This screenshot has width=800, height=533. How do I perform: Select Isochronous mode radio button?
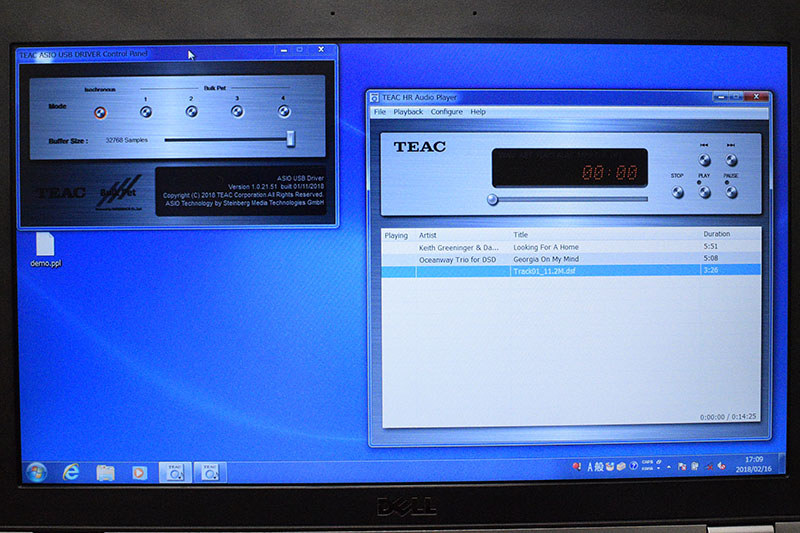(100, 113)
